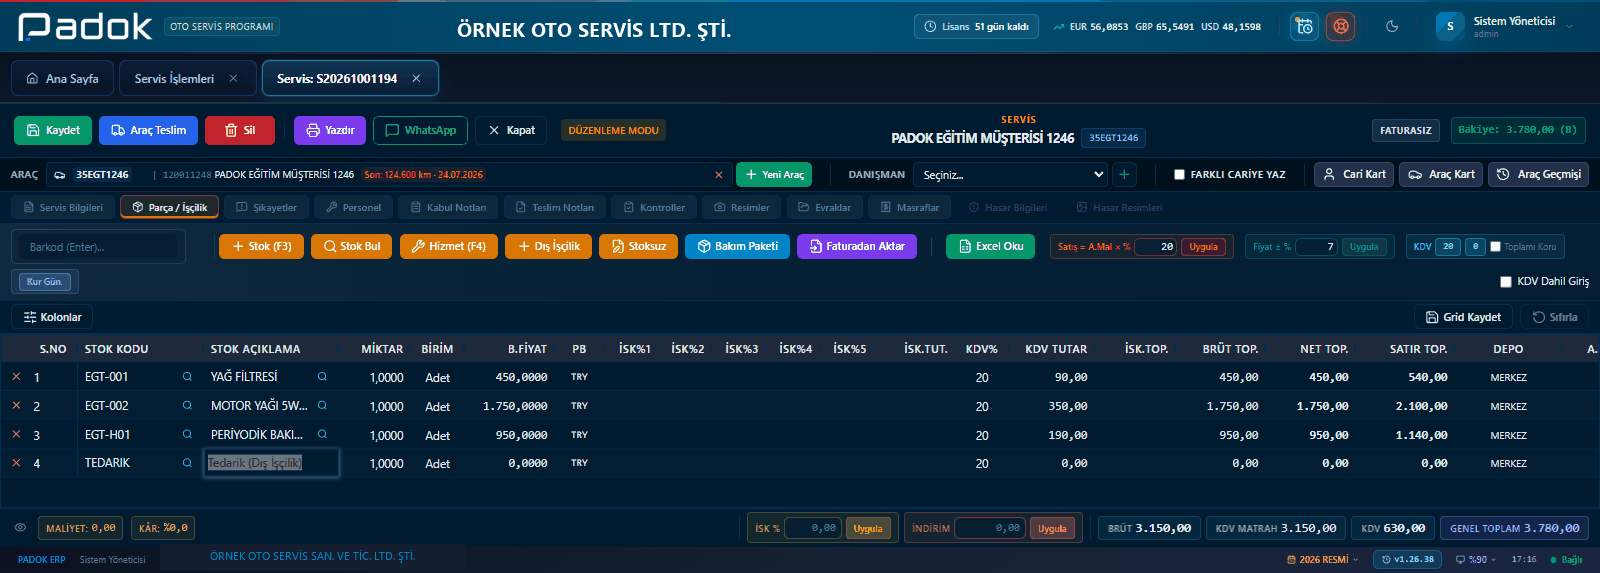Viewport: 1600px width, 573px height.
Task: Click the Kaydet save button
Action: click(53, 130)
